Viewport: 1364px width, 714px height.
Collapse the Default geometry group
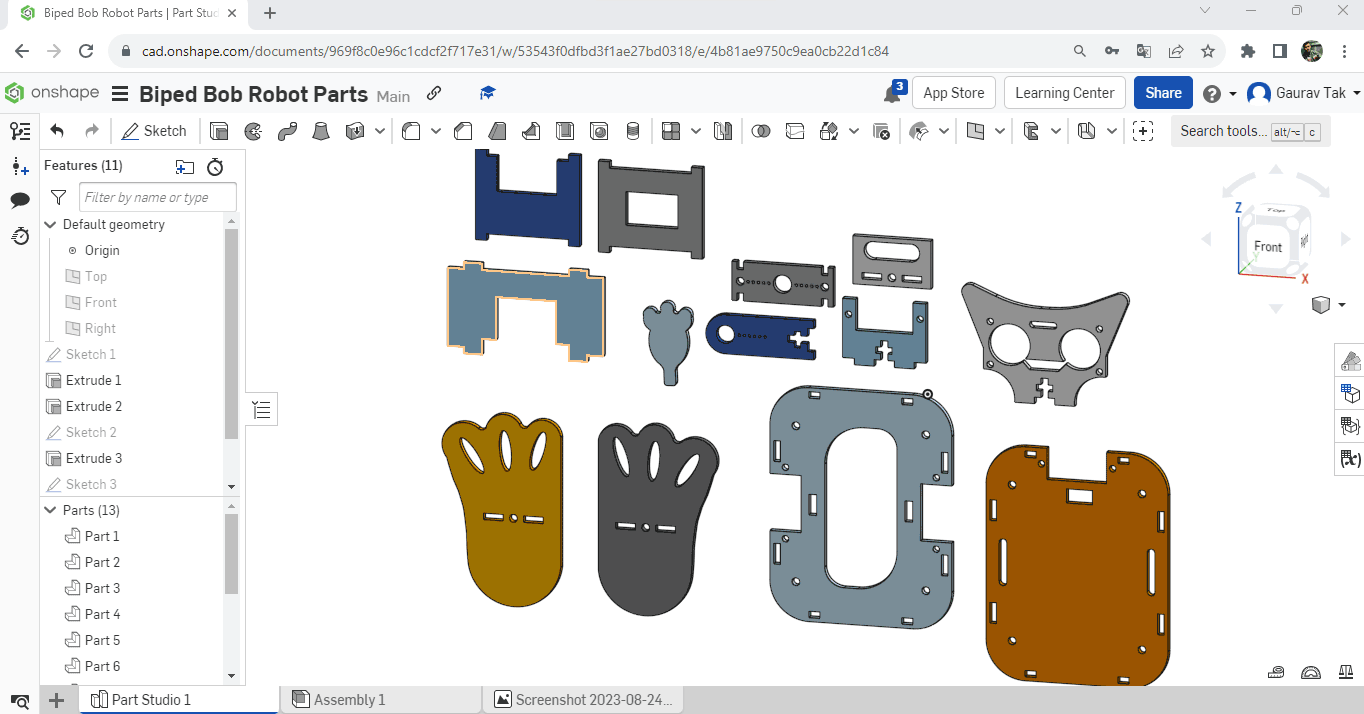pos(50,224)
